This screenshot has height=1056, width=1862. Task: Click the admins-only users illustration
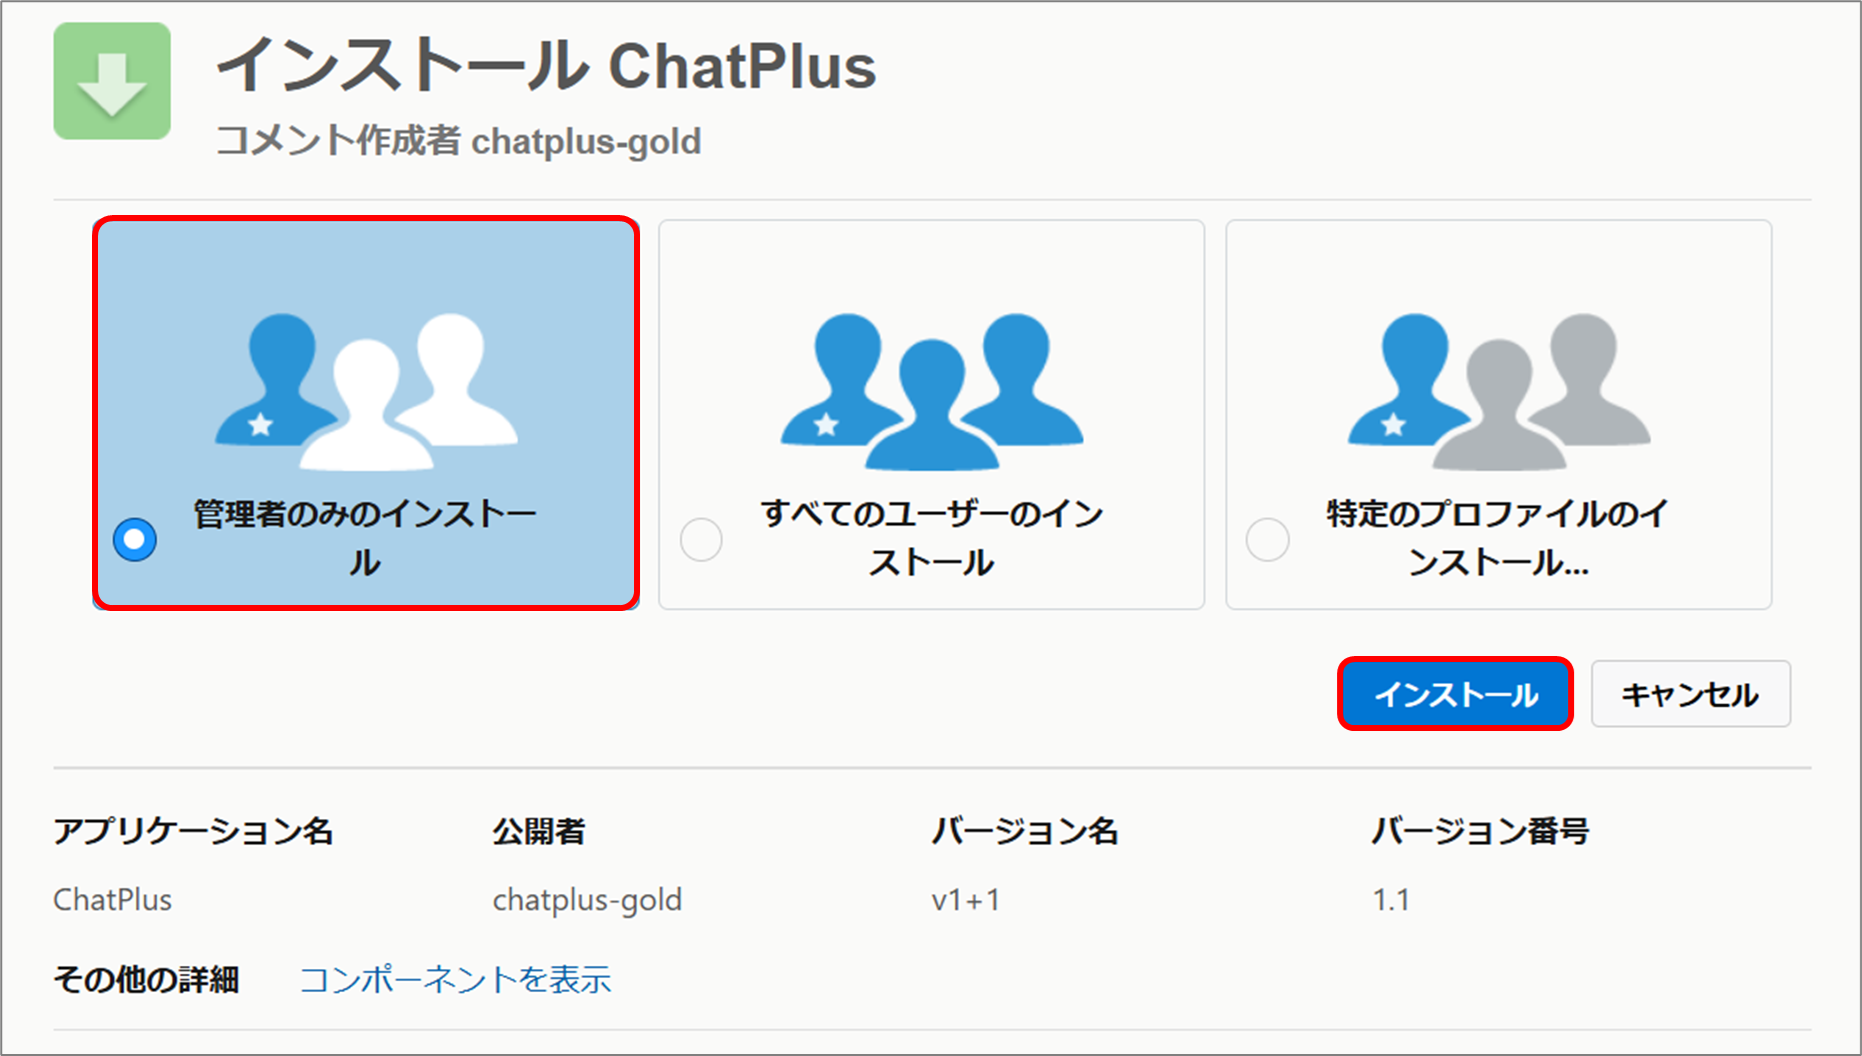coord(366,392)
